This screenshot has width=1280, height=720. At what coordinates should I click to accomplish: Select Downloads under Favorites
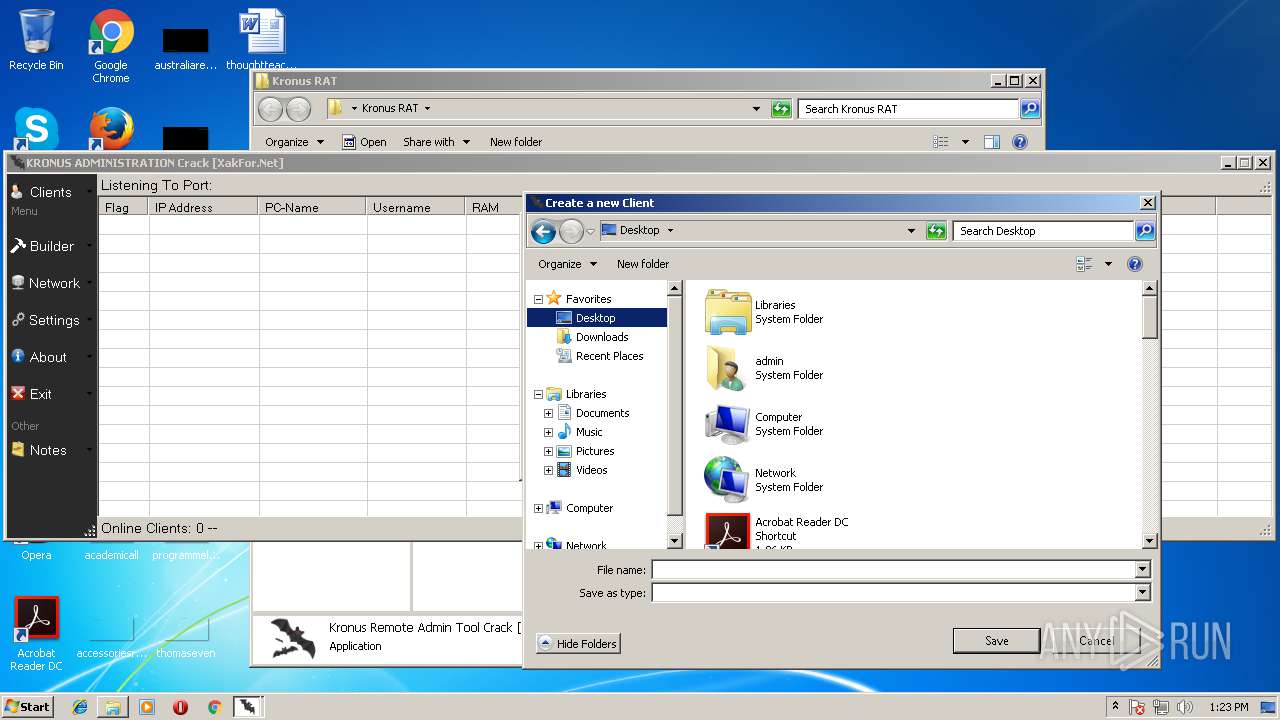[602, 337]
